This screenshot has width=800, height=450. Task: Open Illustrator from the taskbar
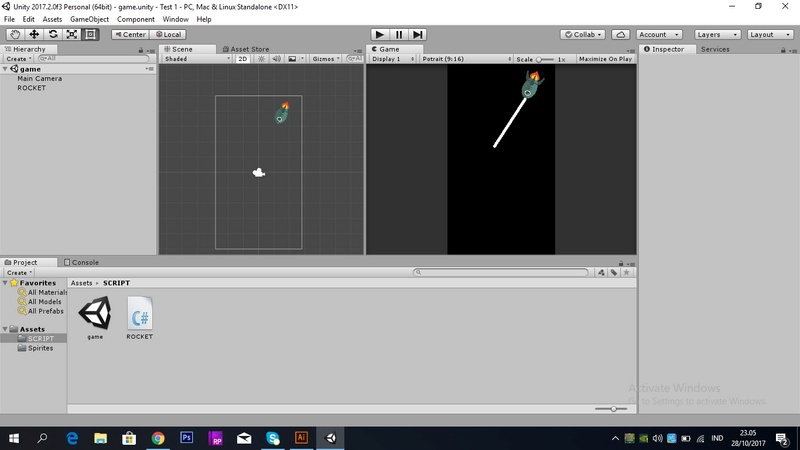[301, 438]
